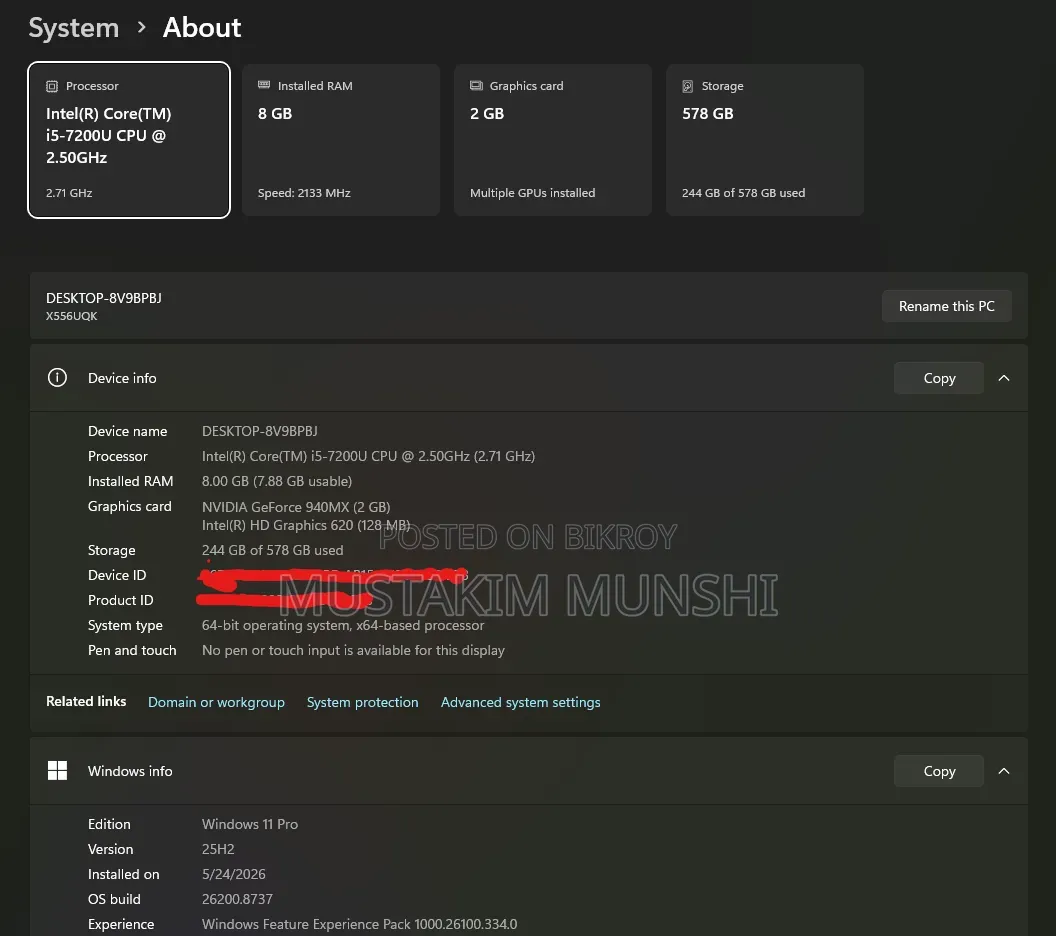Open Advanced system settings link

pyautogui.click(x=521, y=702)
